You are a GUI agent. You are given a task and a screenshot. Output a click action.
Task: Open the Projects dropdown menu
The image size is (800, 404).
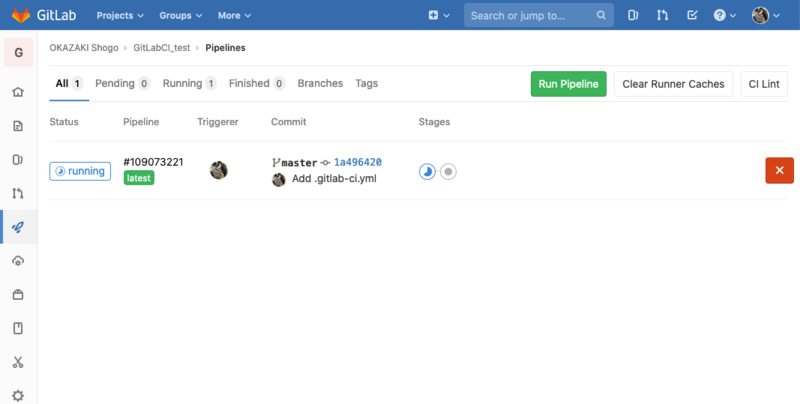(120, 15)
